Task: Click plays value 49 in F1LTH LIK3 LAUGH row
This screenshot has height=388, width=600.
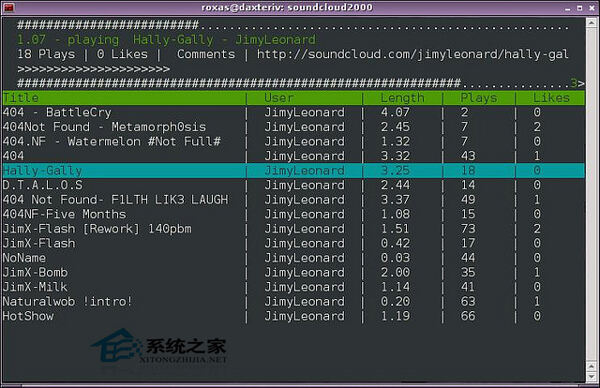Action: [468, 200]
